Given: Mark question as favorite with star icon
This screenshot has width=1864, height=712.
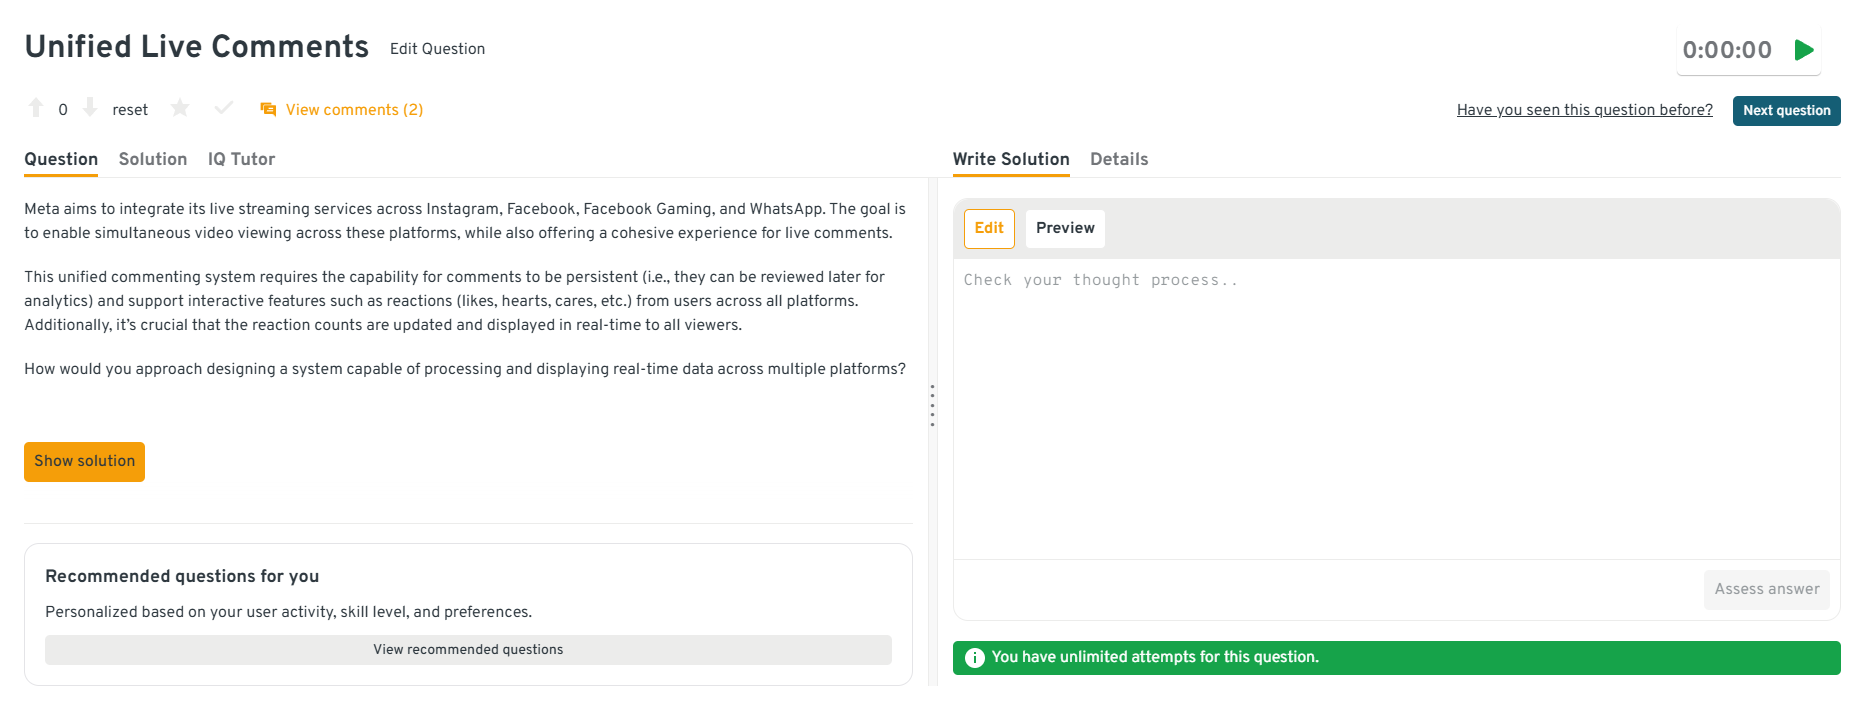Looking at the screenshot, I should pyautogui.click(x=180, y=108).
